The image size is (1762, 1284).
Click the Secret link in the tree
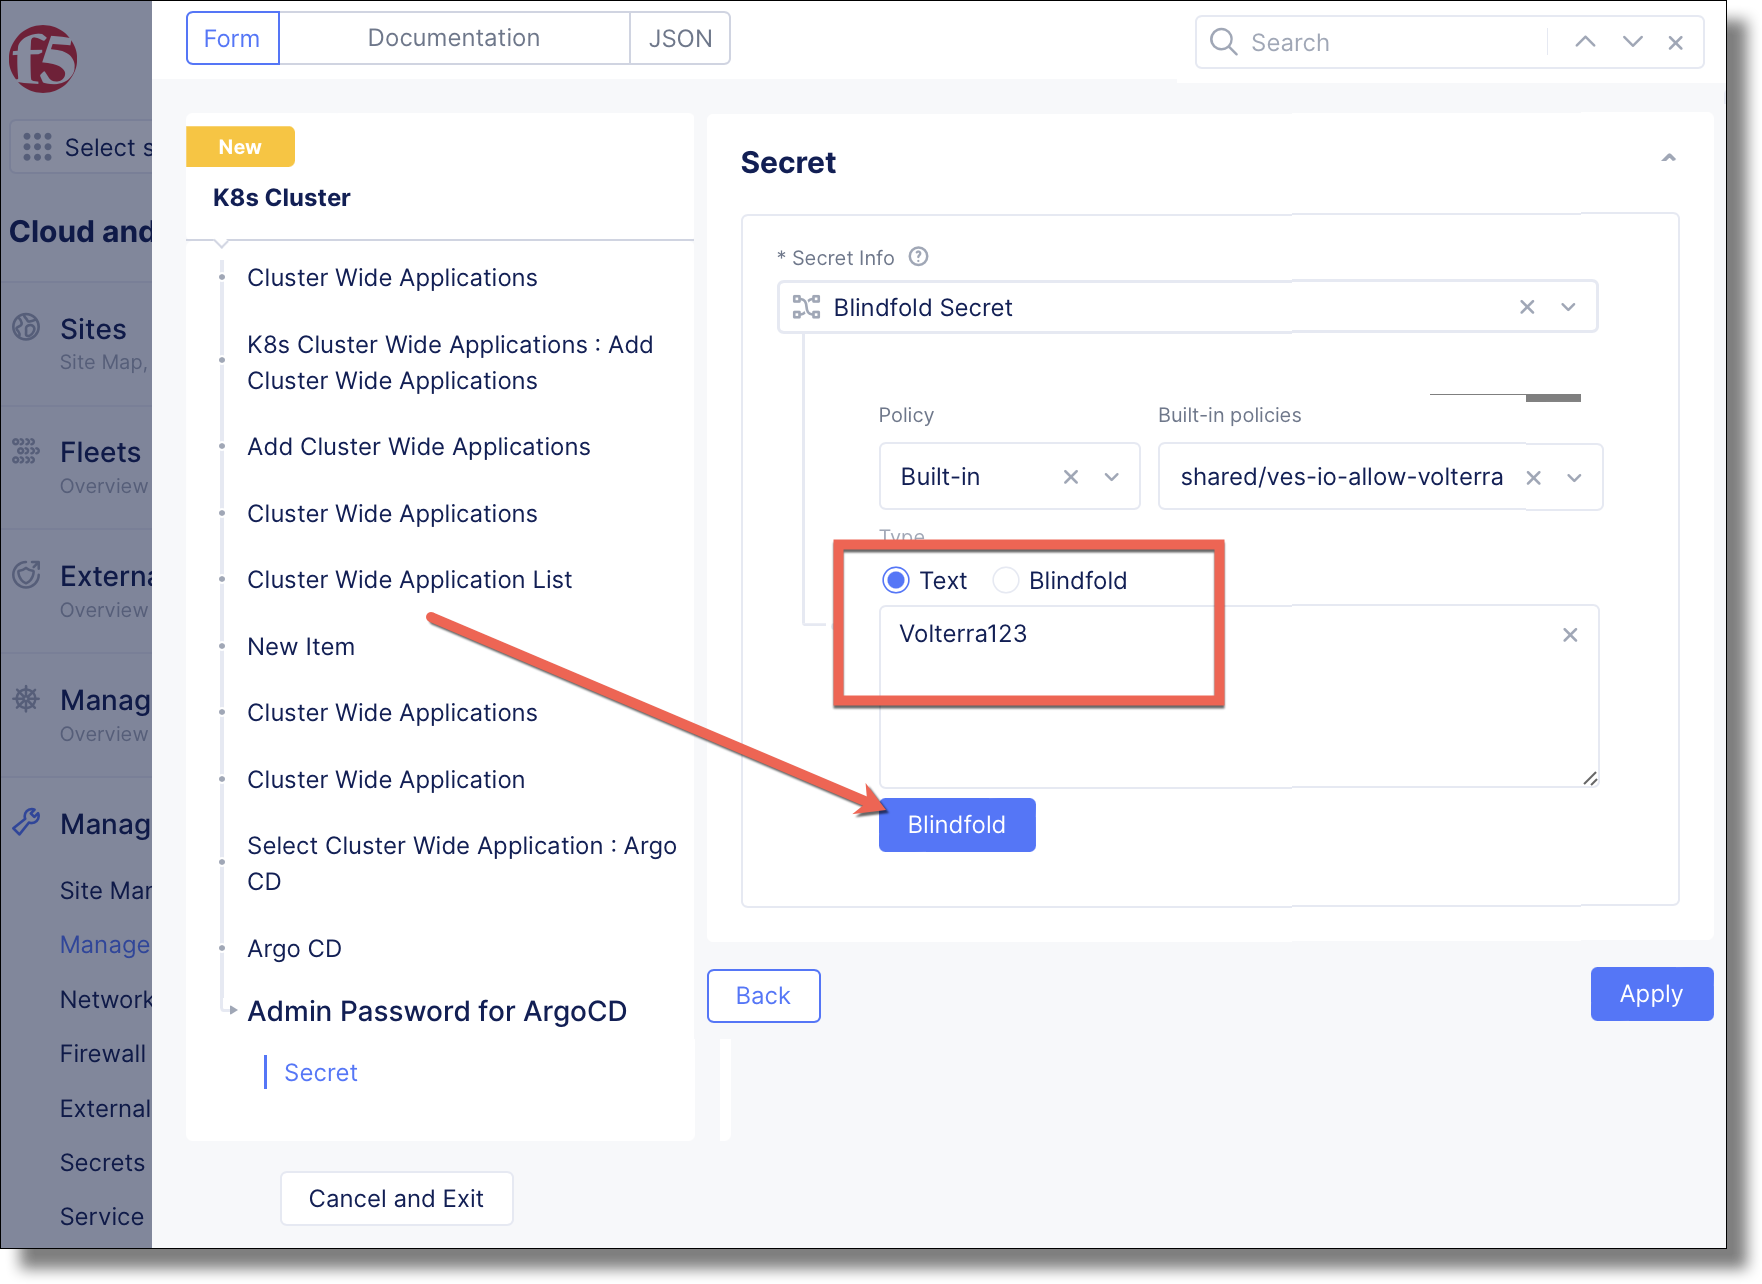tap(321, 1072)
